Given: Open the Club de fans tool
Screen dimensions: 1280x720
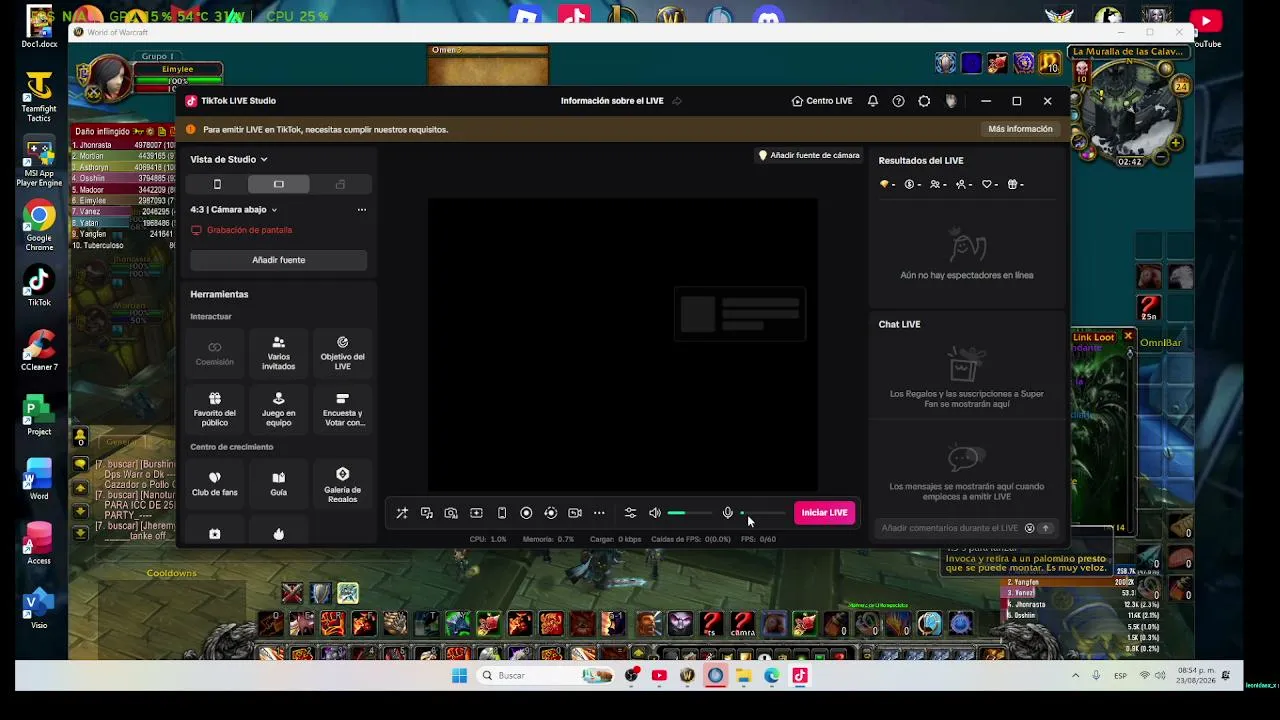Looking at the screenshot, I should click(215, 484).
